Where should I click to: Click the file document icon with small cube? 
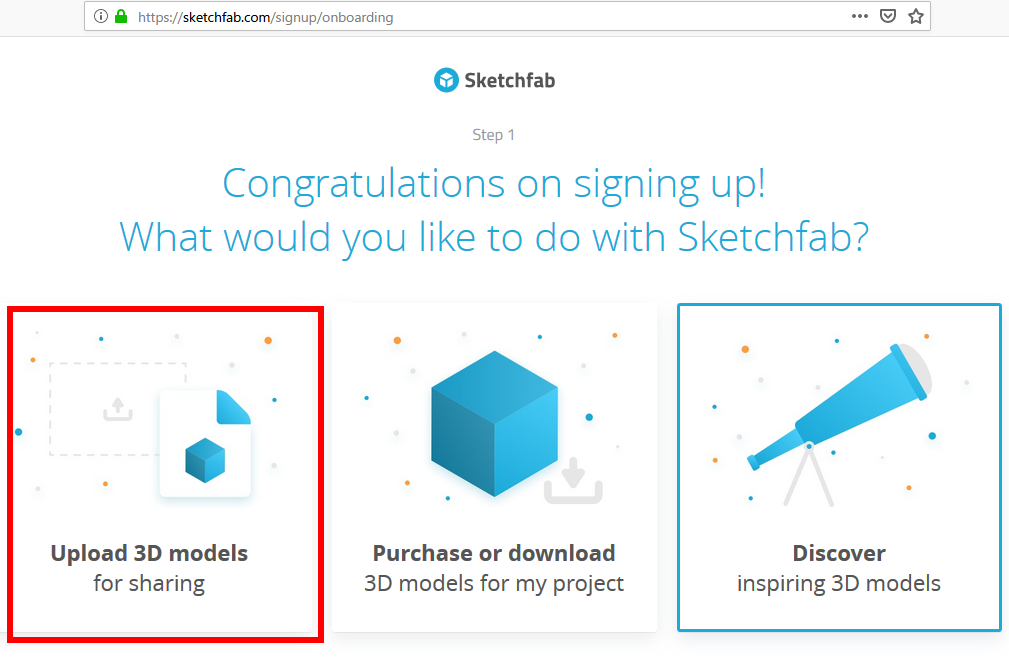coord(205,443)
